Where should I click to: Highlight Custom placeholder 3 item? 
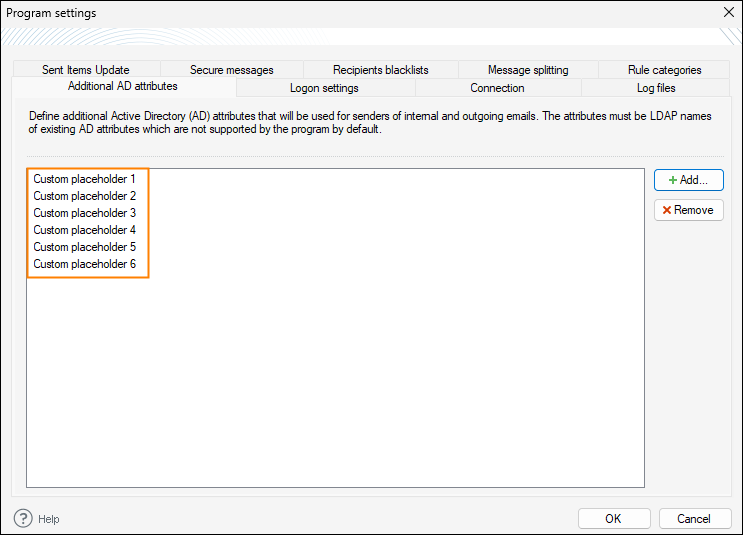coord(84,213)
